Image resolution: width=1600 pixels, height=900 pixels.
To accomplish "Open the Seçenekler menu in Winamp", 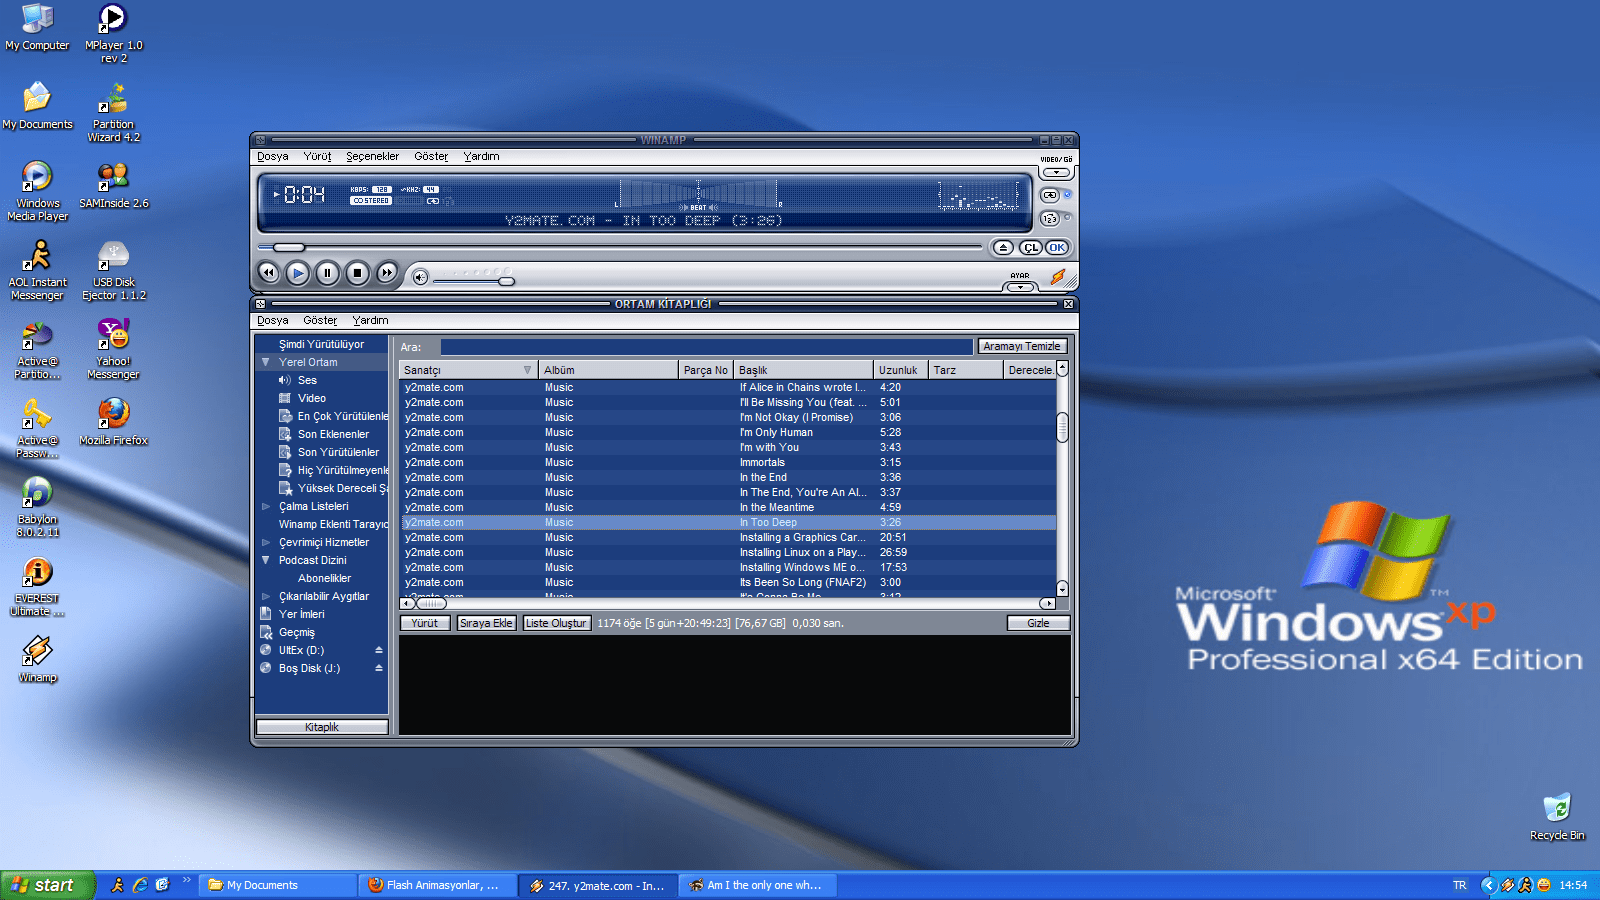I will coord(372,156).
